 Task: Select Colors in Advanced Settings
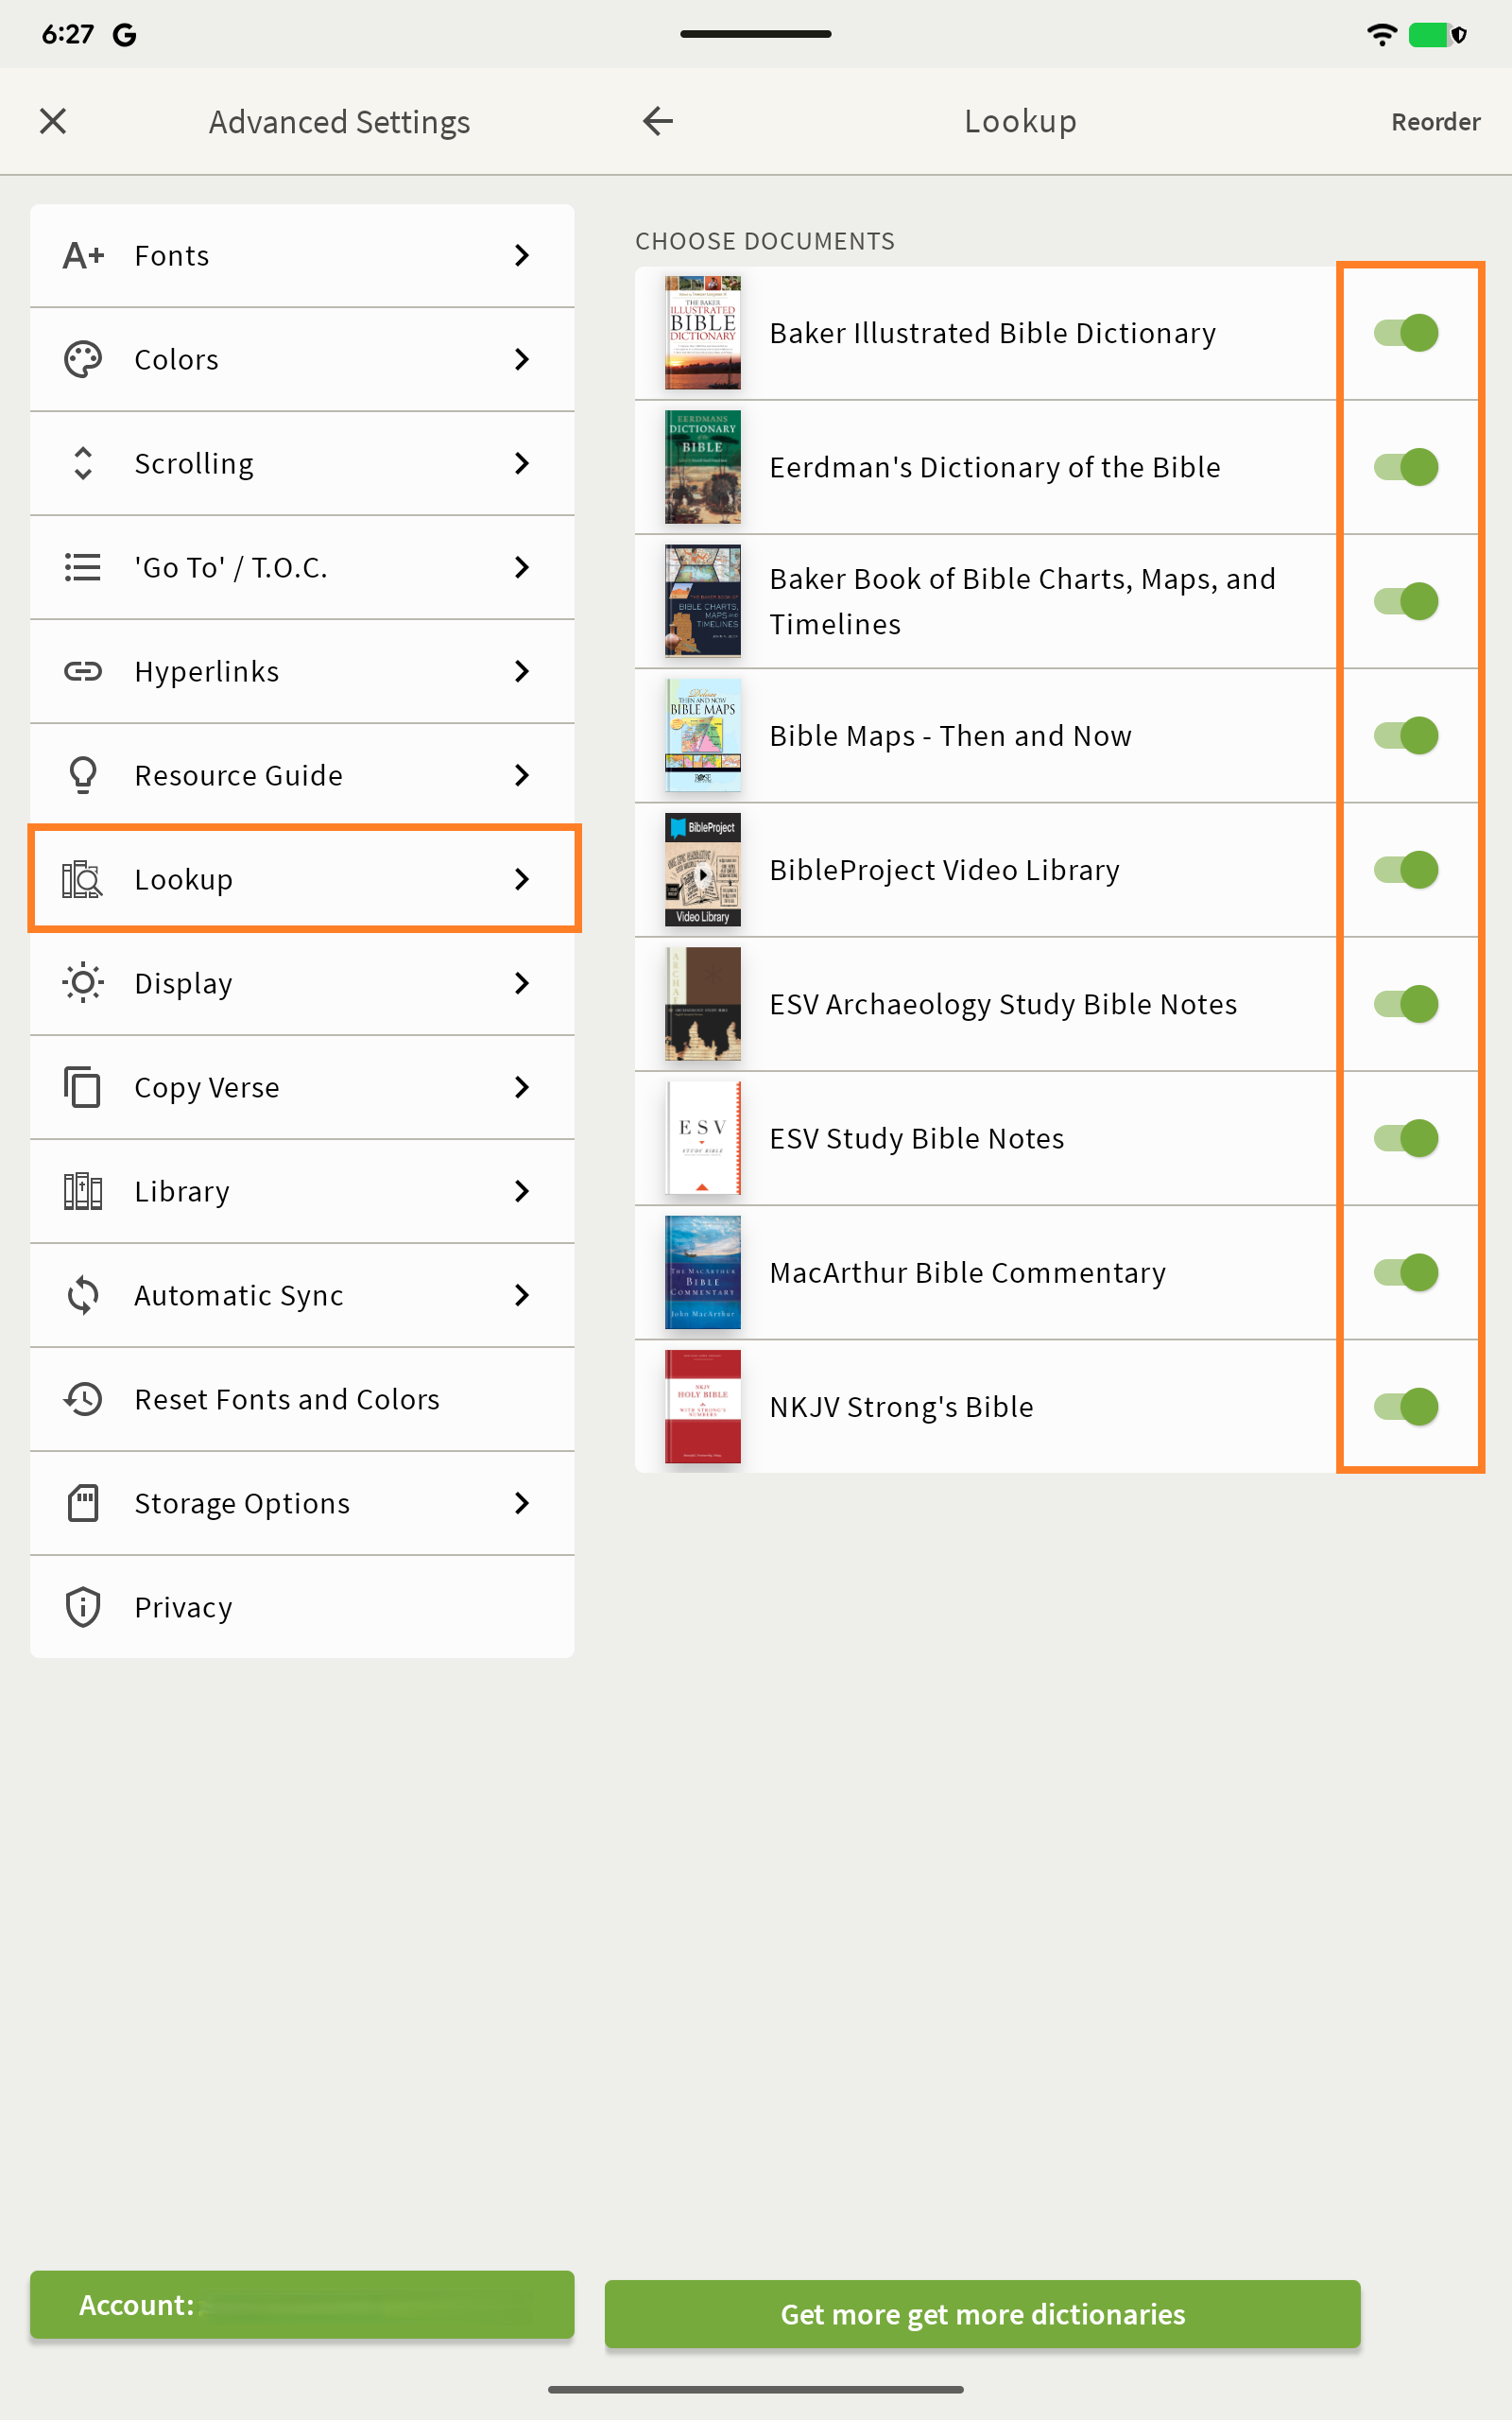[302, 360]
